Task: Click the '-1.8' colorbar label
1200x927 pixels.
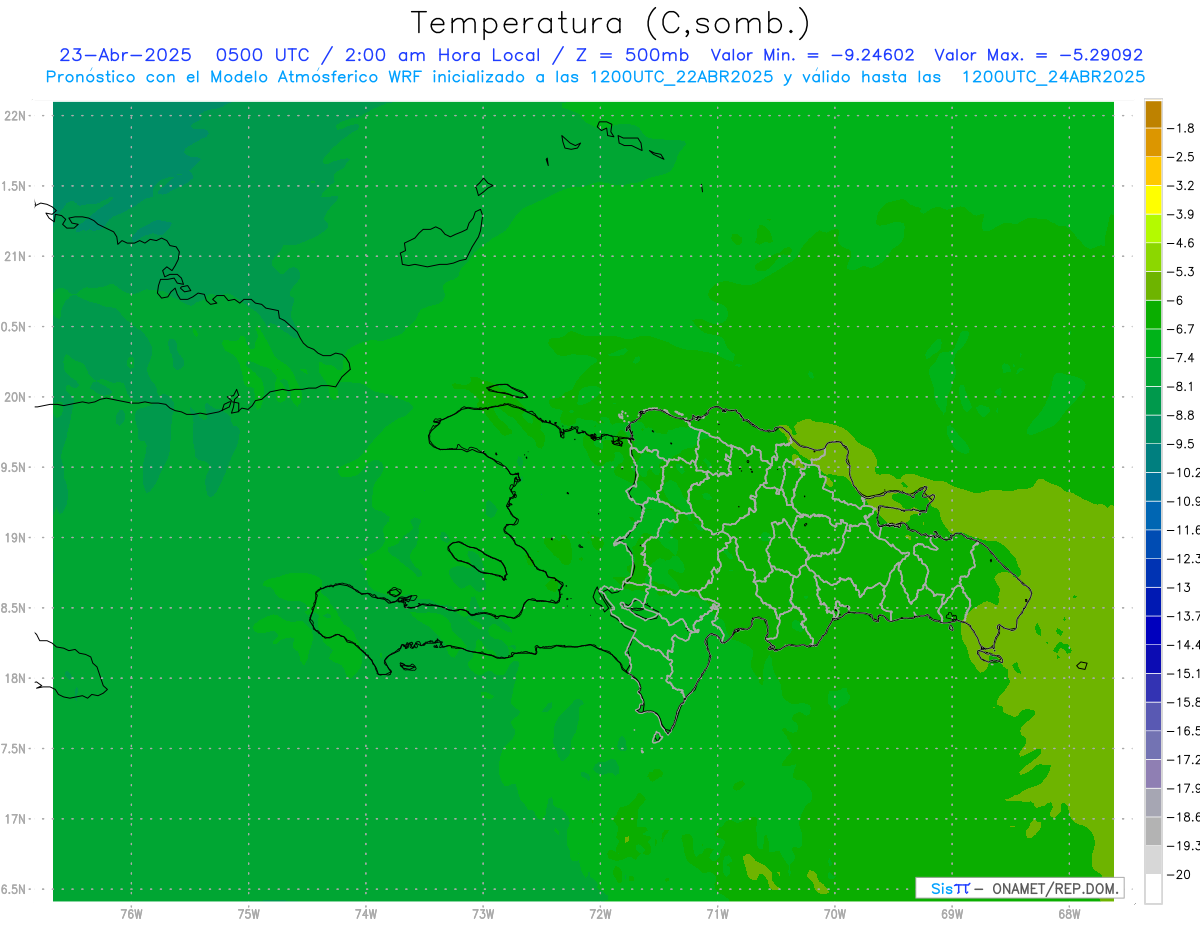Action: [x=1181, y=128]
